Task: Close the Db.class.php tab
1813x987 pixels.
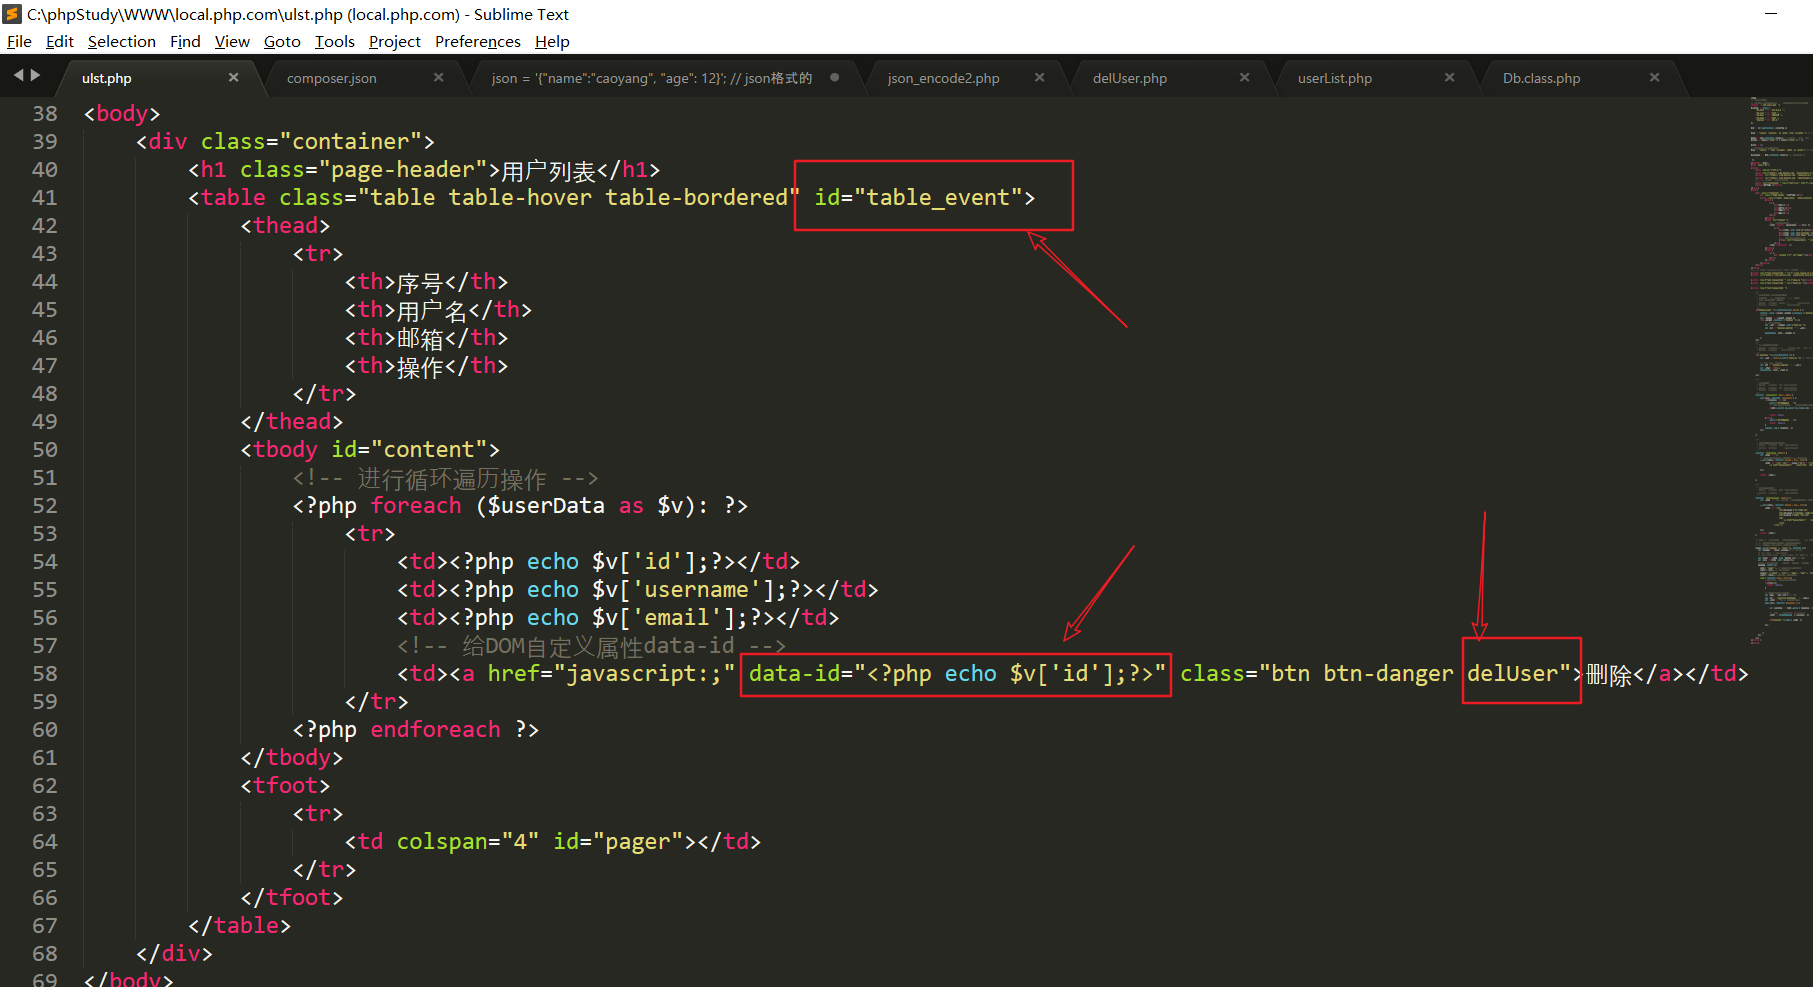Action: click(x=1654, y=78)
